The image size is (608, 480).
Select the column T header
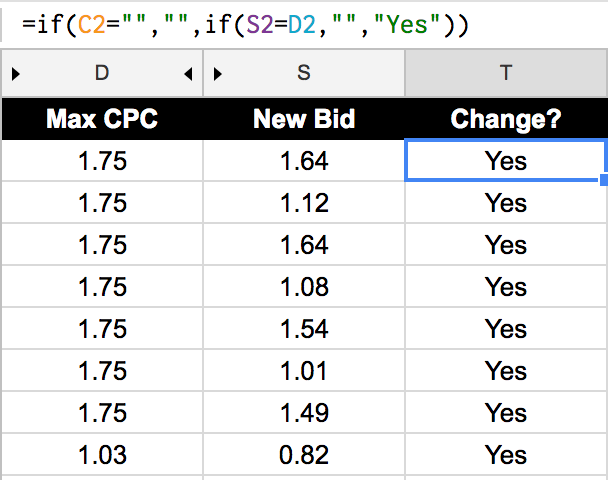(x=506, y=73)
